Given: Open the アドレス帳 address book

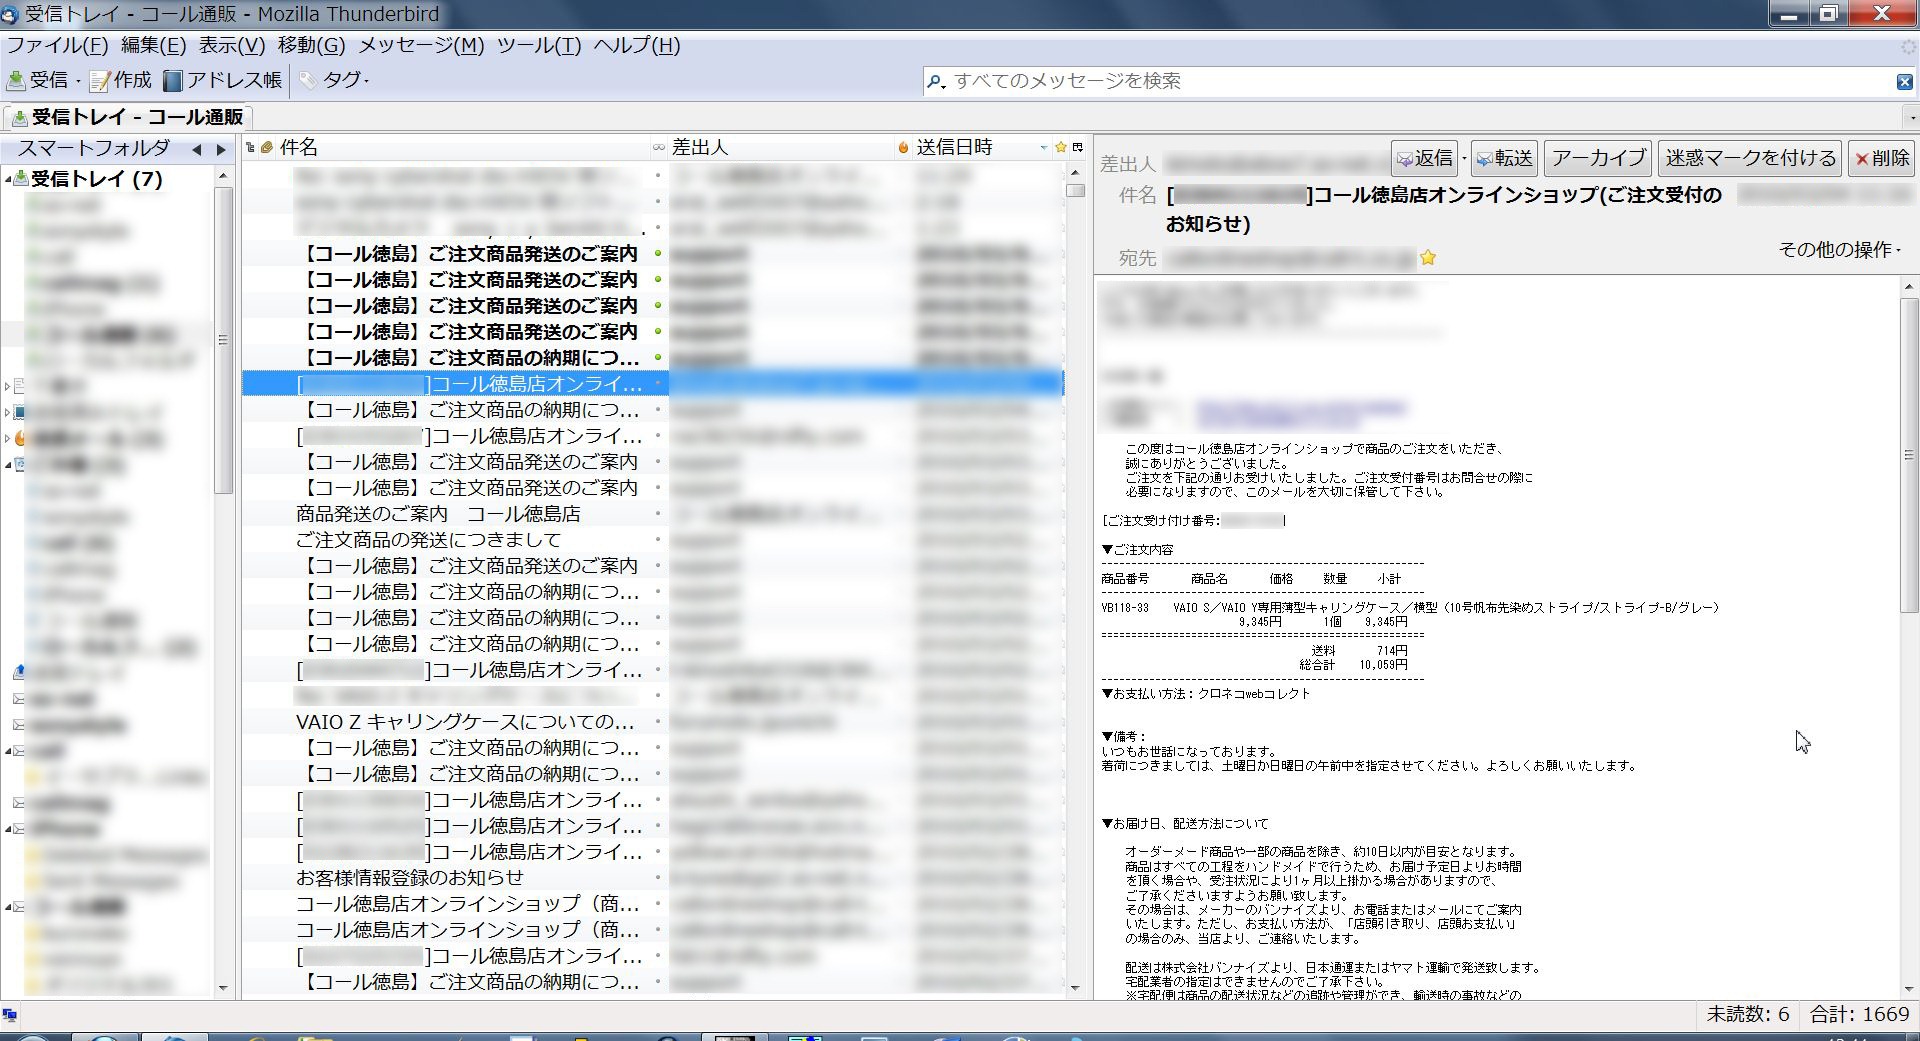Looking at the screenshot, I should click(x=222, y=80).
